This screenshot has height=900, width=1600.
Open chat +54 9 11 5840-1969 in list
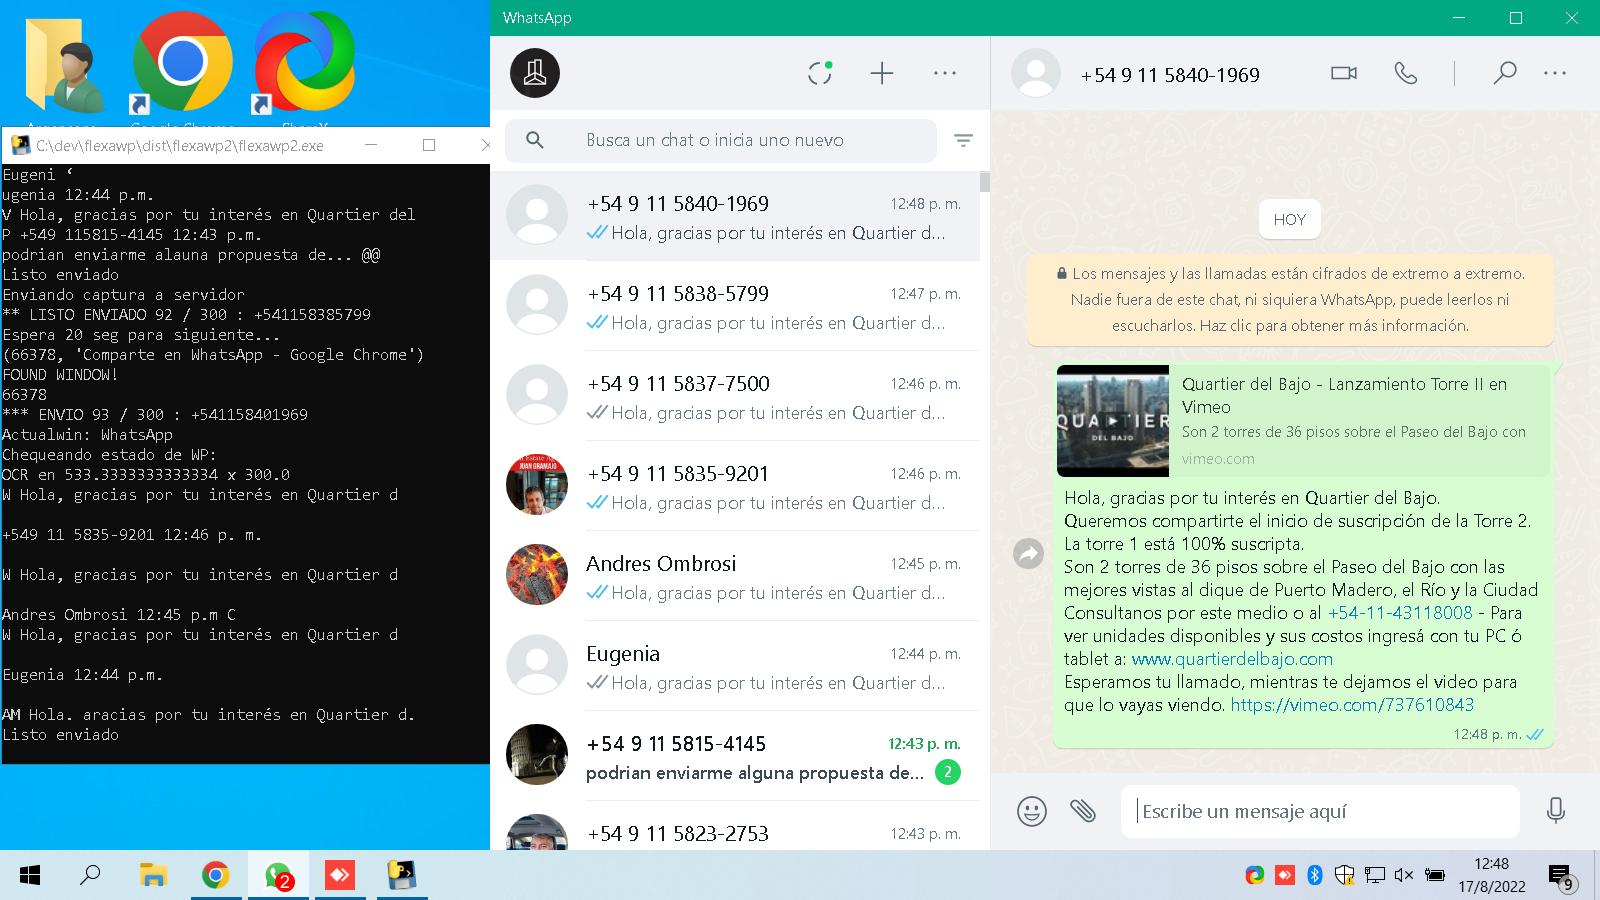(735, 216)
